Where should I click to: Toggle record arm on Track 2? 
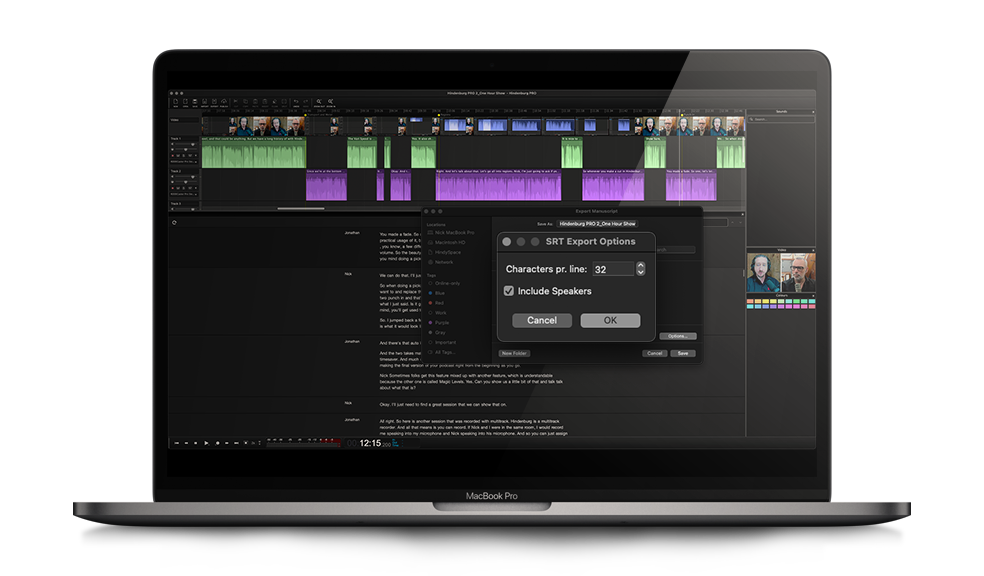tap(173, 188)
